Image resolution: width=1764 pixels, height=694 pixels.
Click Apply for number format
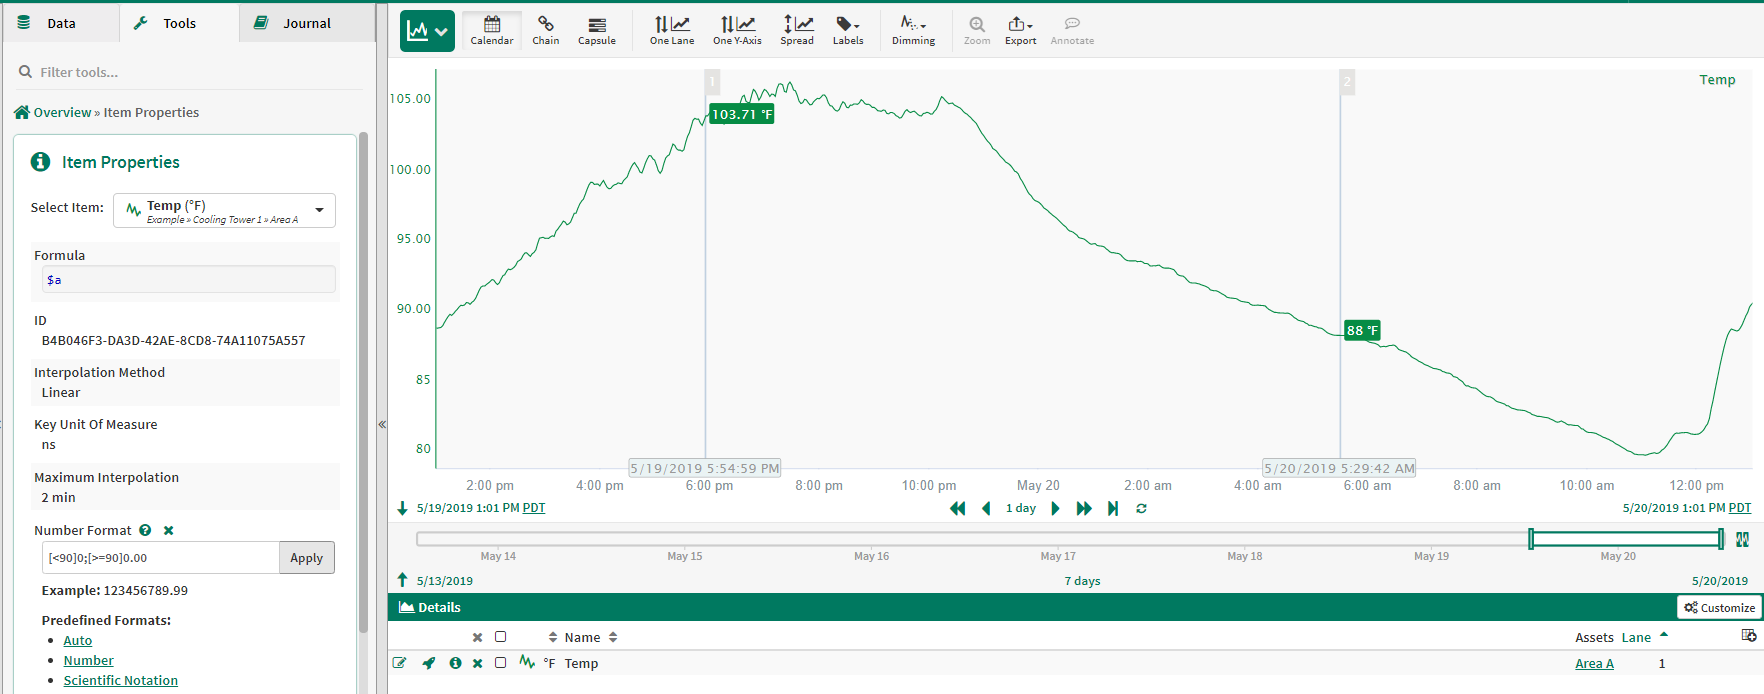click(306, 558)
